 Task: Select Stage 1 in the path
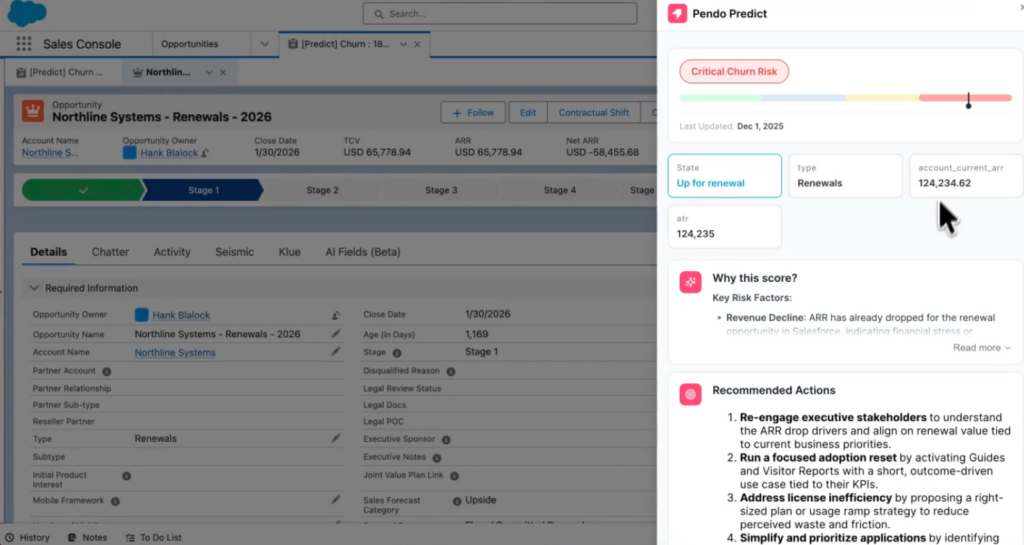click(x=203, y=190)
